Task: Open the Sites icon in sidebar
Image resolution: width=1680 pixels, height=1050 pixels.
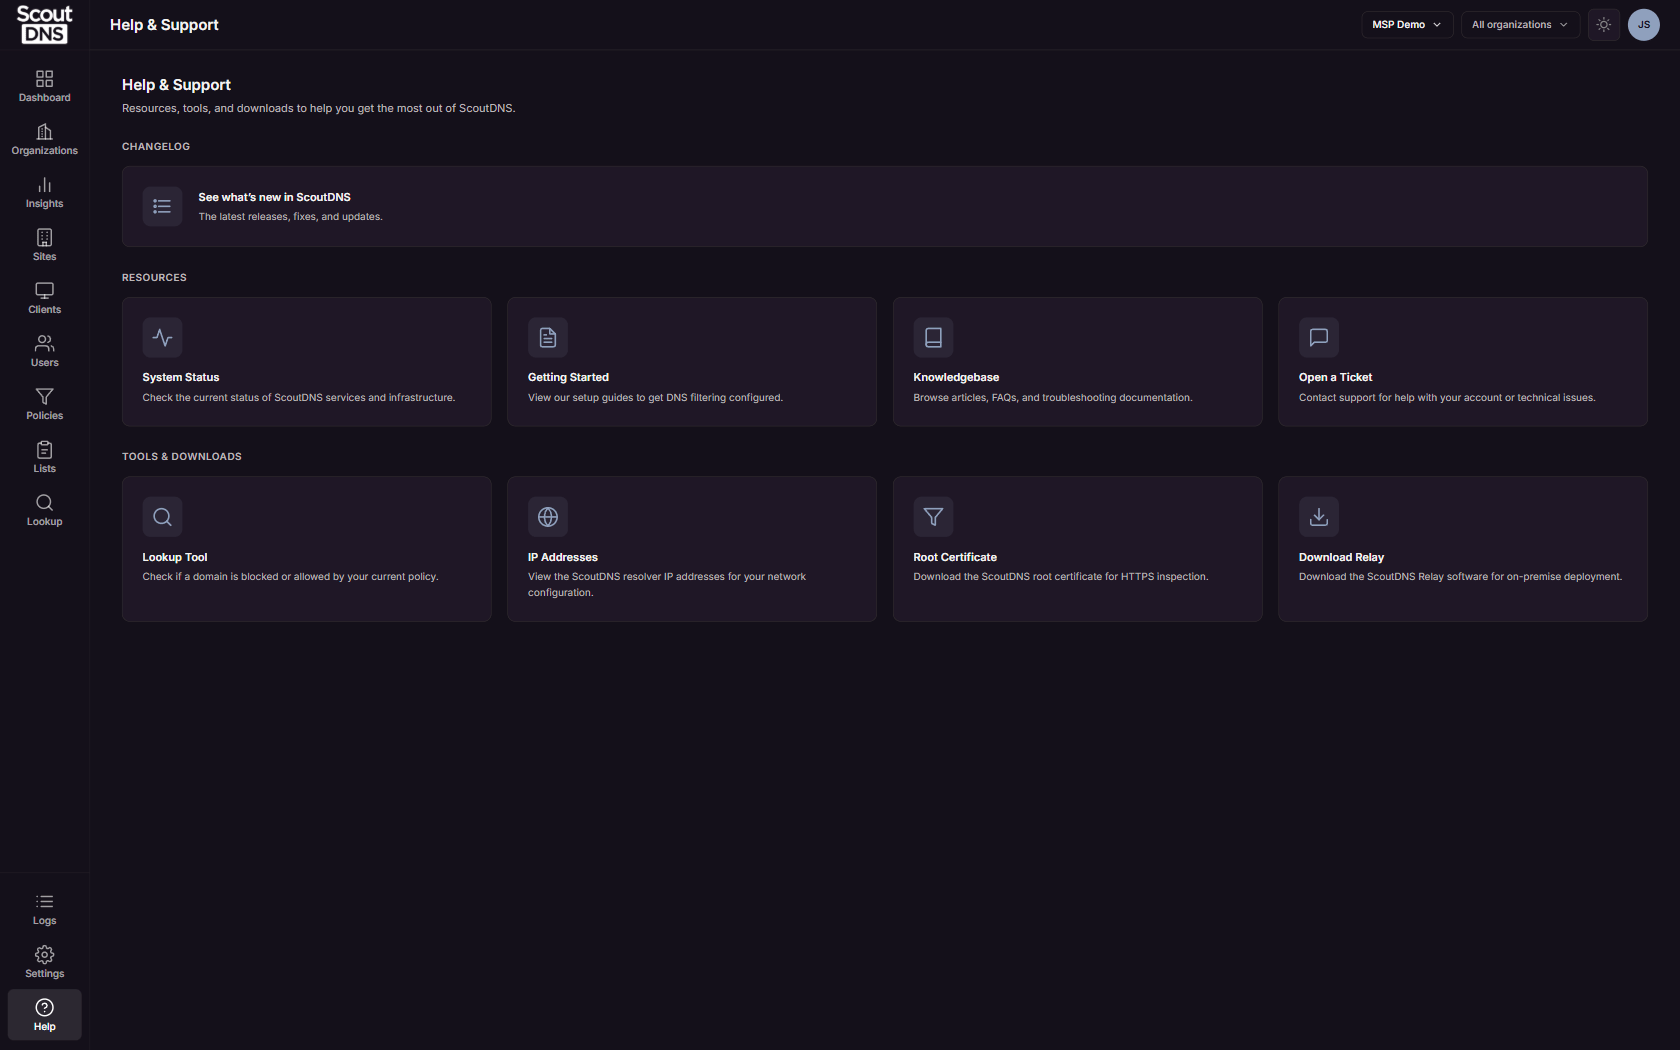Action: click(44, 237)
